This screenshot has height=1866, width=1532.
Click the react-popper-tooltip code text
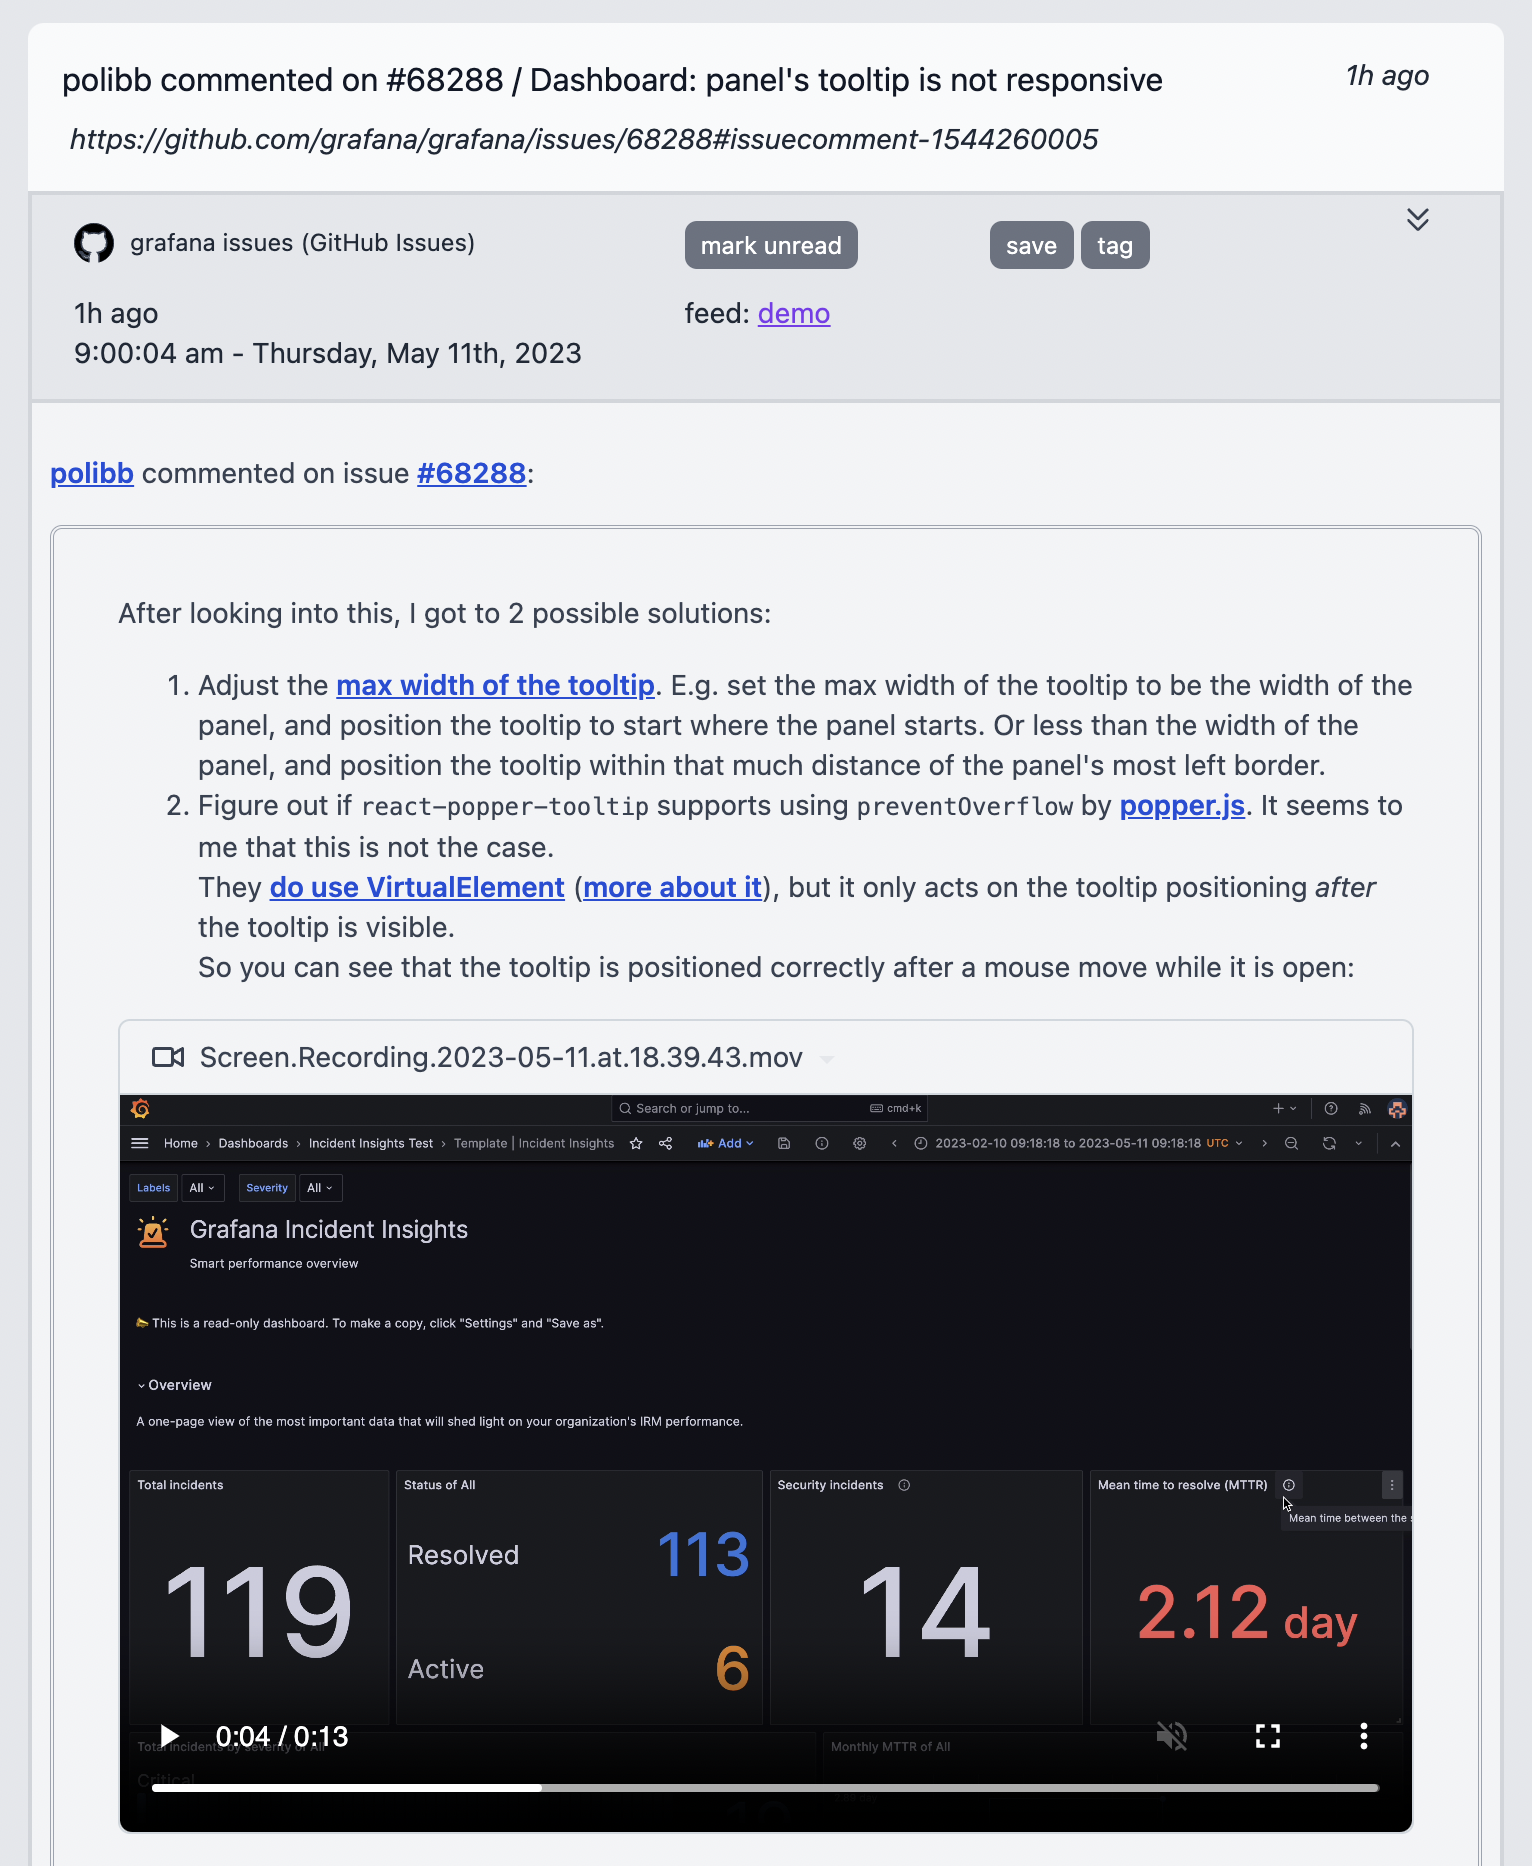tap(505, 806)
